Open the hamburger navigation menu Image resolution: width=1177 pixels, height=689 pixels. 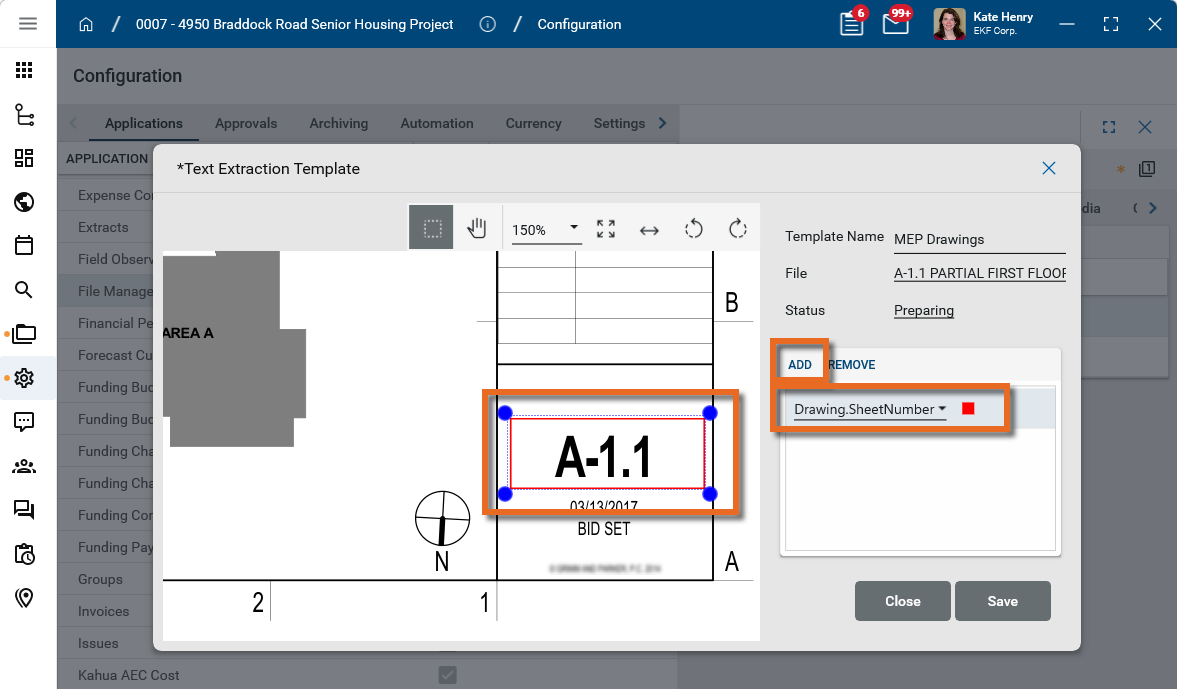point(28,24)
